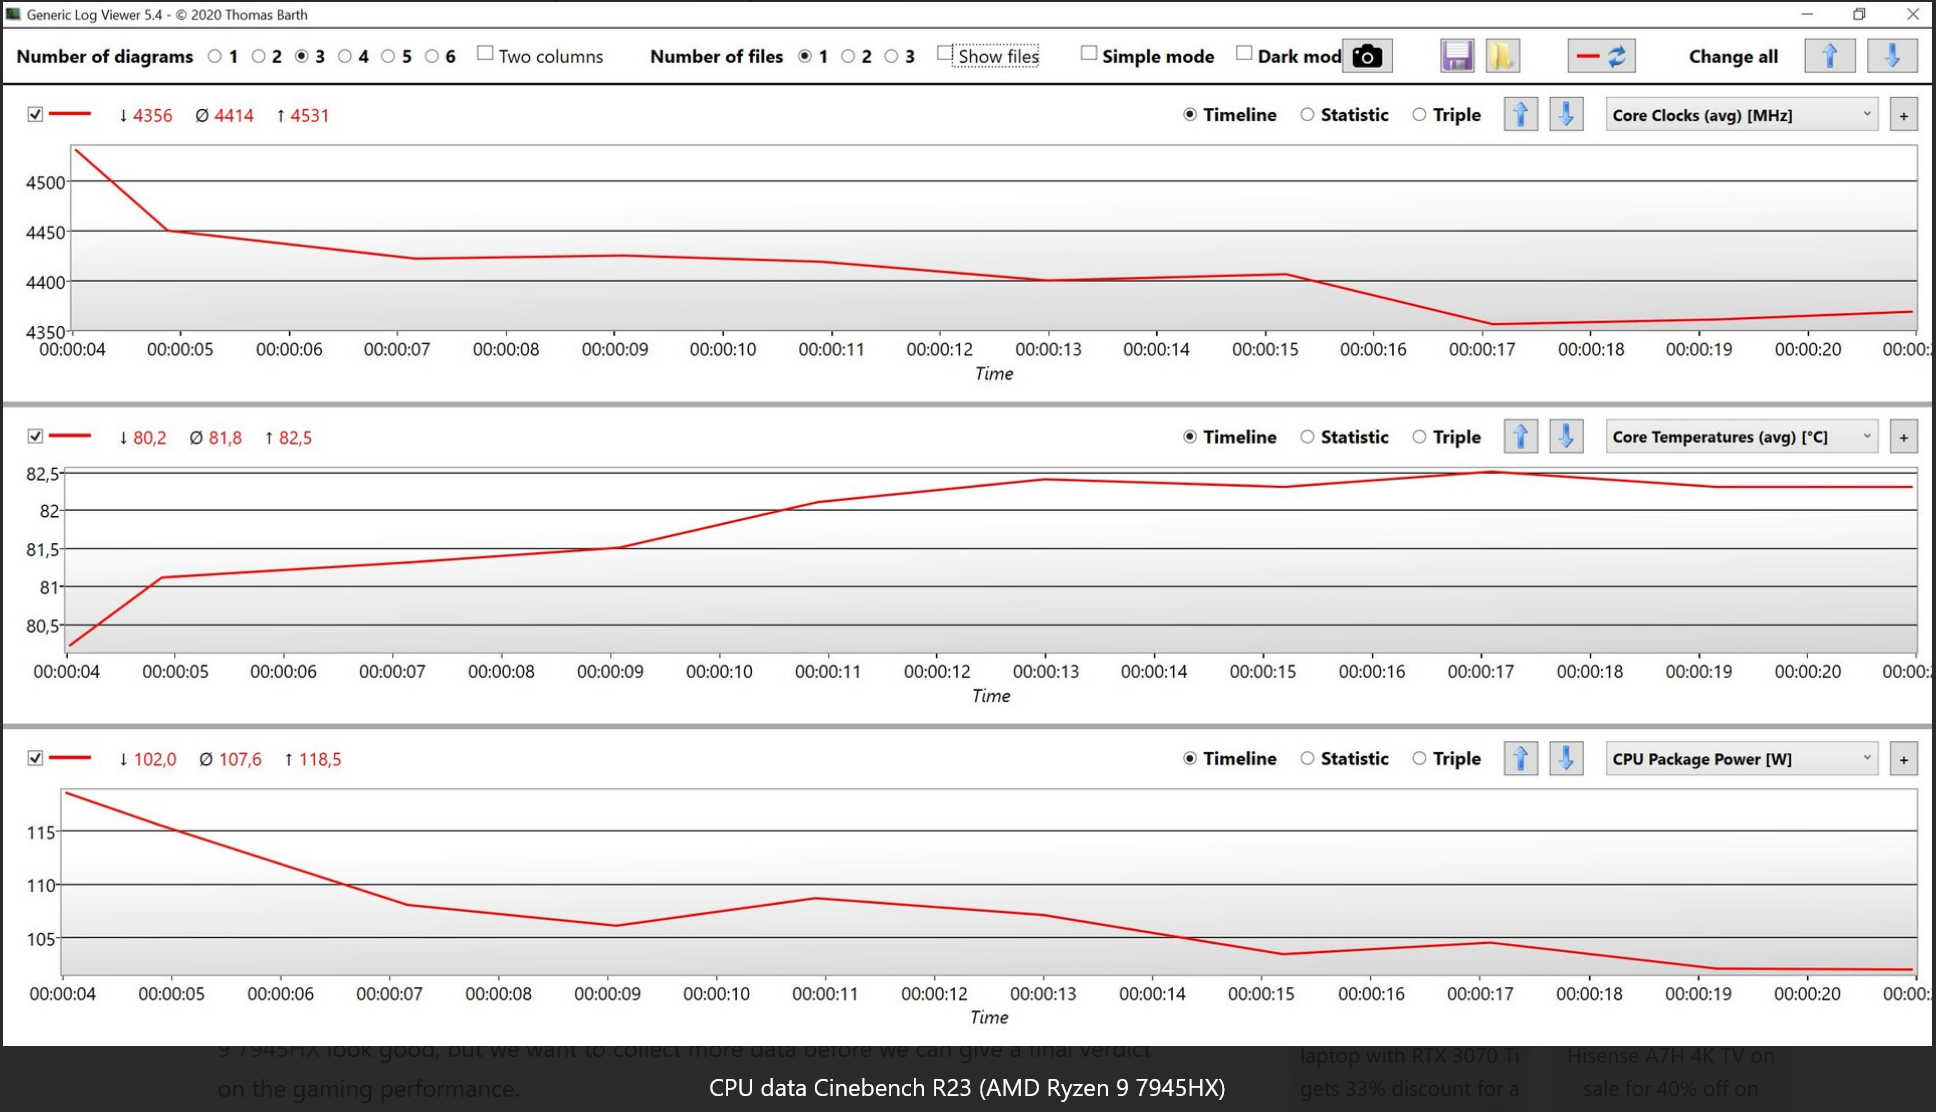1936x1112 pixels.
Task: Enable the Show files checkbox
Action: pos(945,54)
